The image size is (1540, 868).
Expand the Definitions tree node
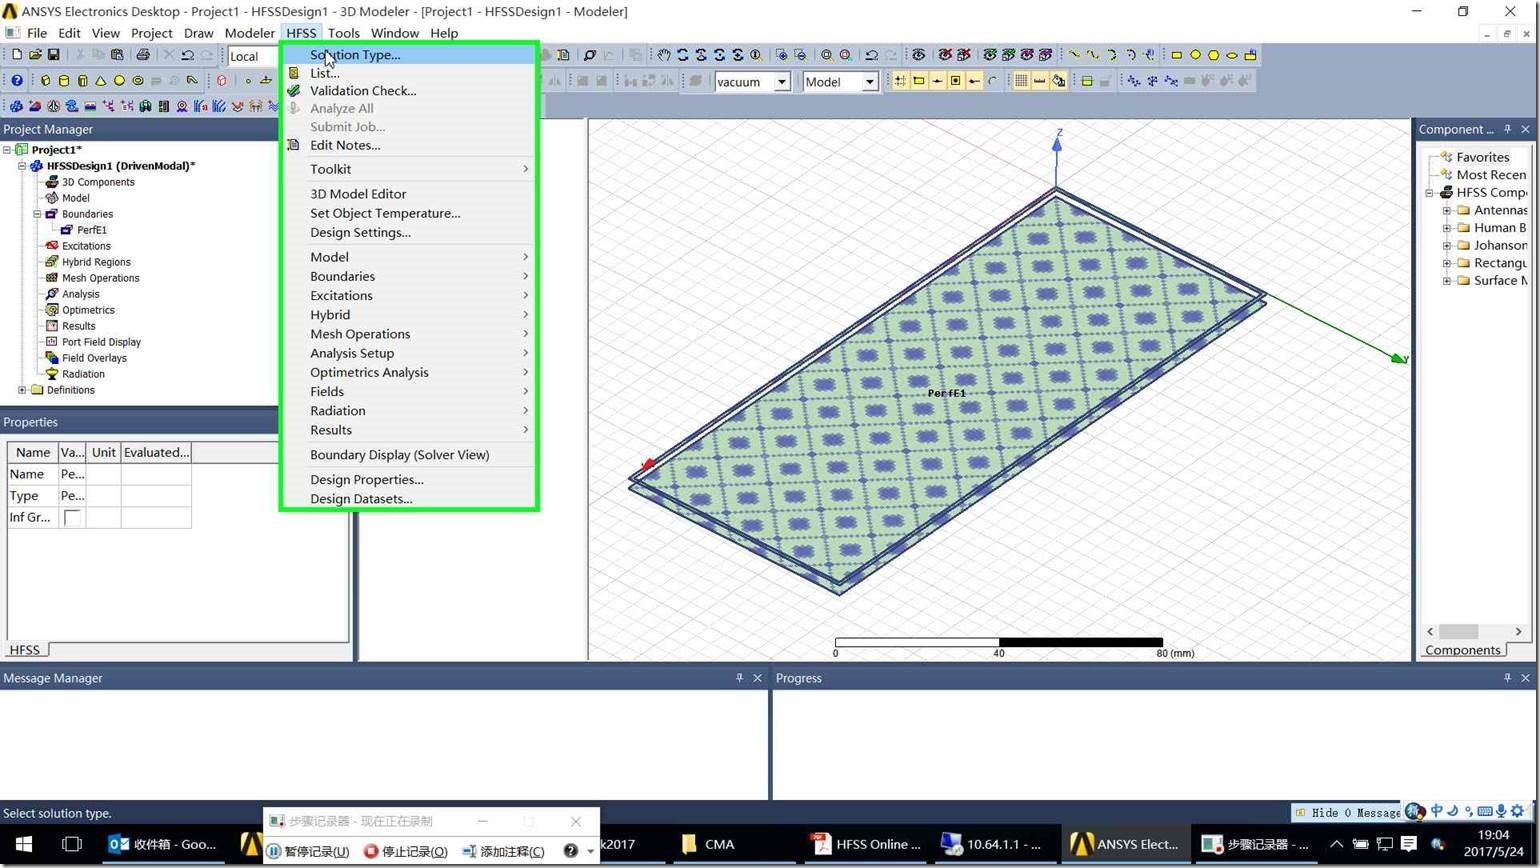point(22,390)
